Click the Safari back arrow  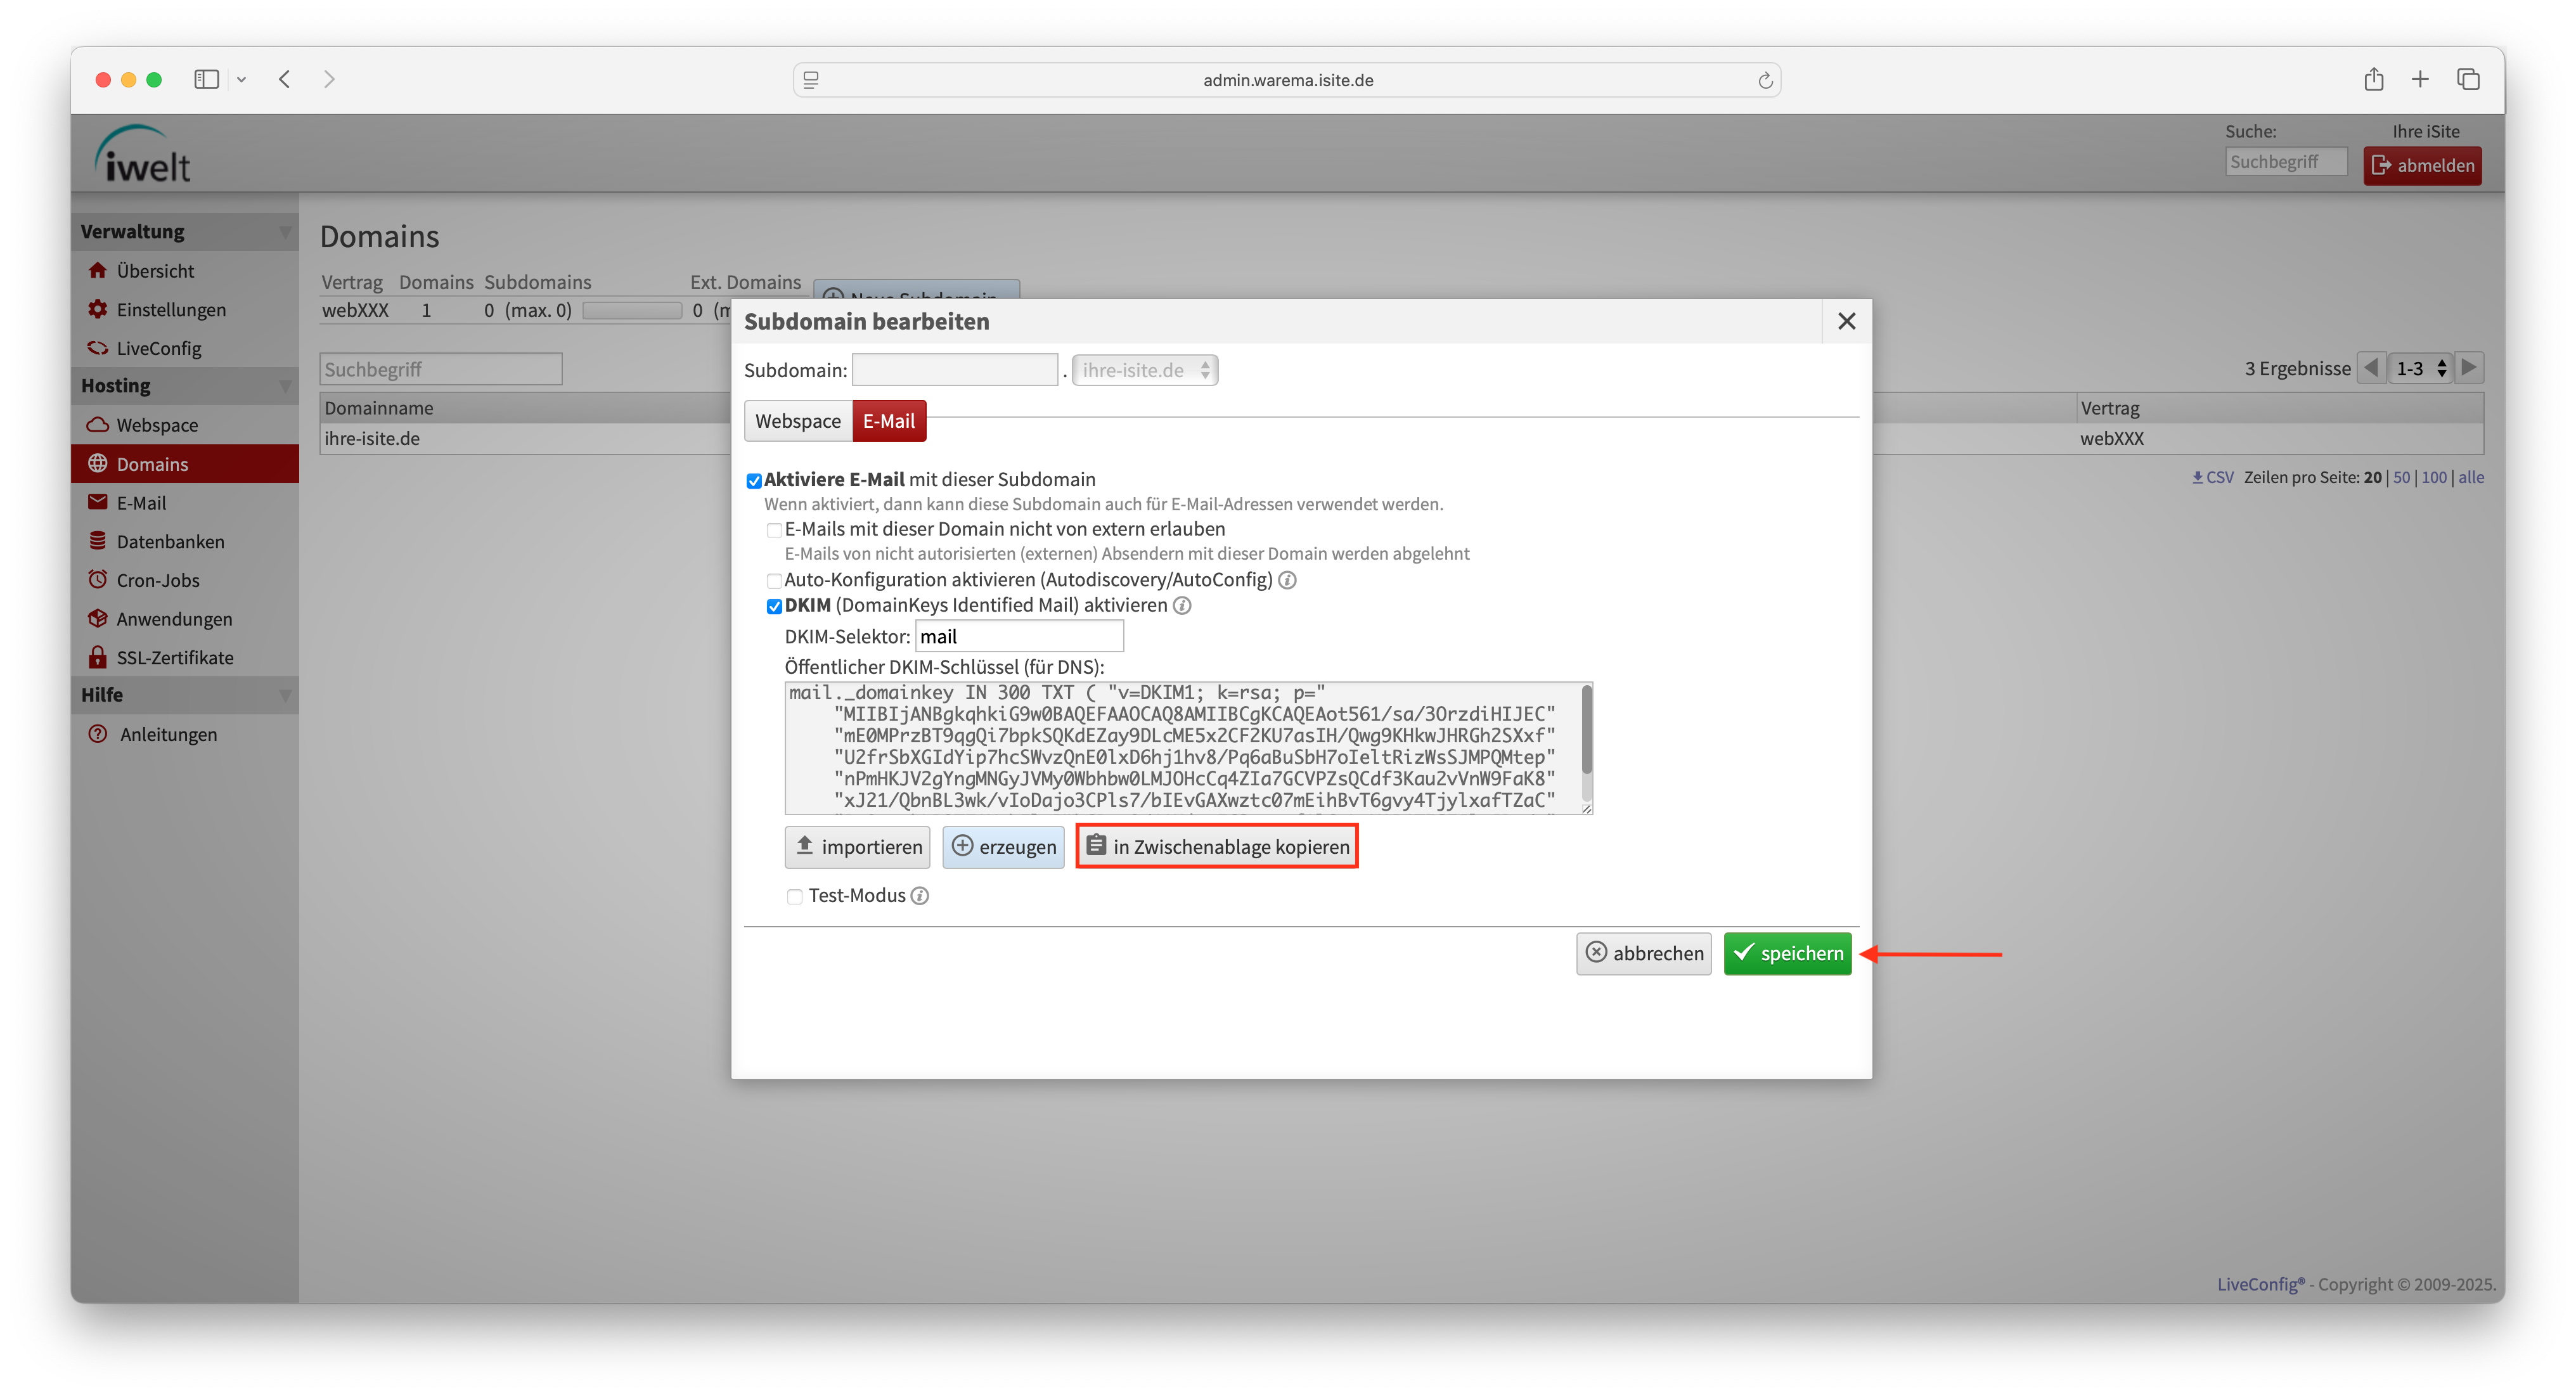click(285, 79)
